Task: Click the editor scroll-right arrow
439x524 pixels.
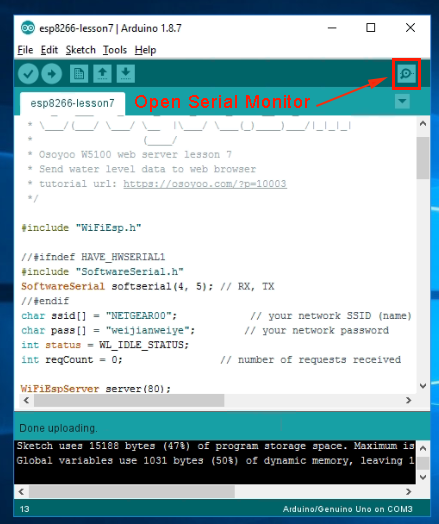Action: 408,400
